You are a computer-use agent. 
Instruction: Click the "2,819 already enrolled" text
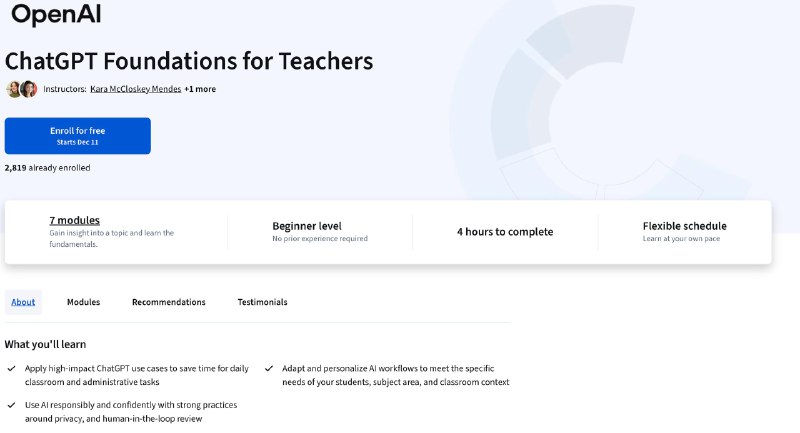pyautogui.click(x=47, y=168)
